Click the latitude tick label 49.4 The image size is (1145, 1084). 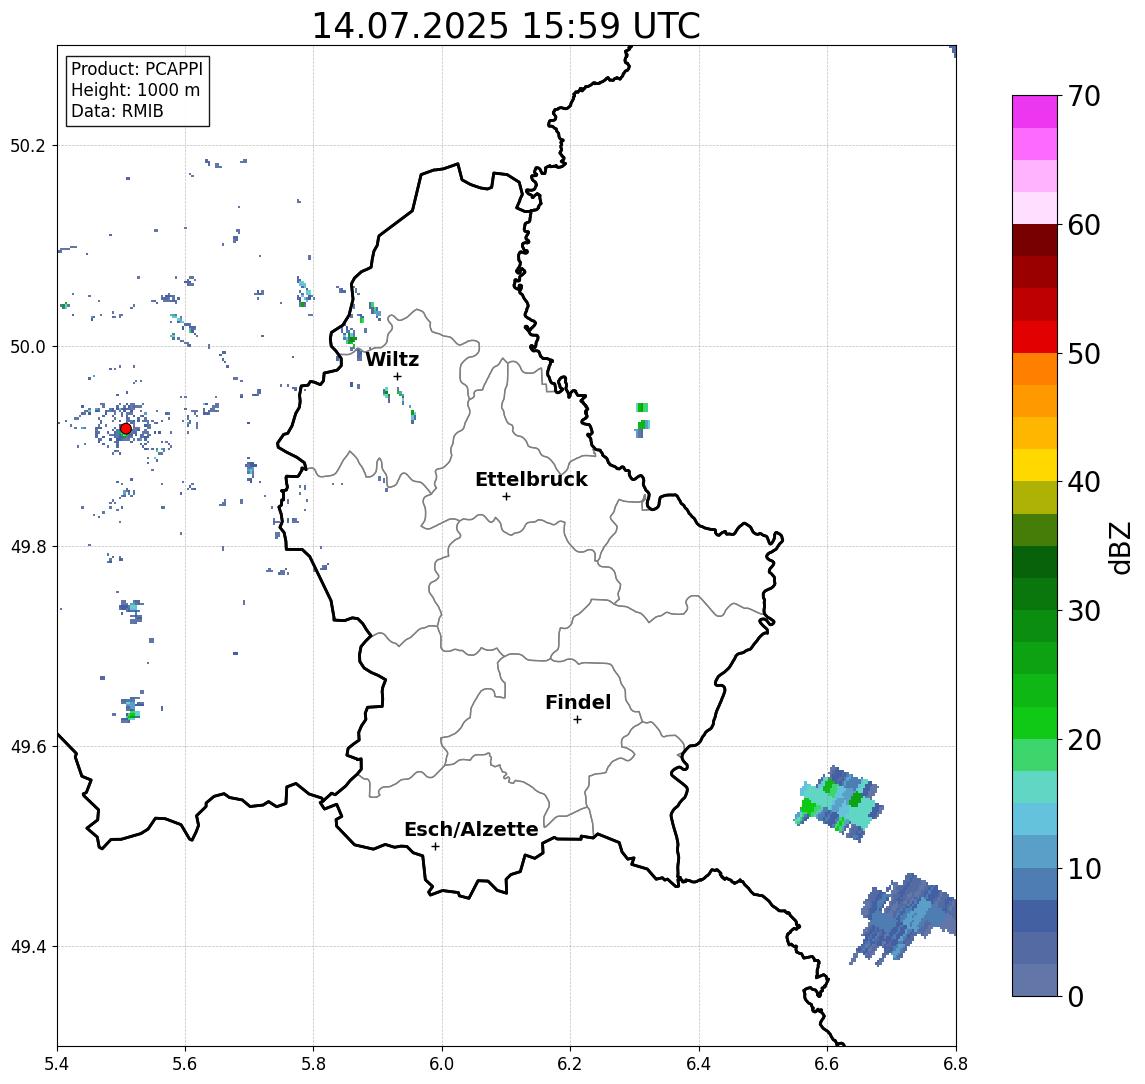28,947
